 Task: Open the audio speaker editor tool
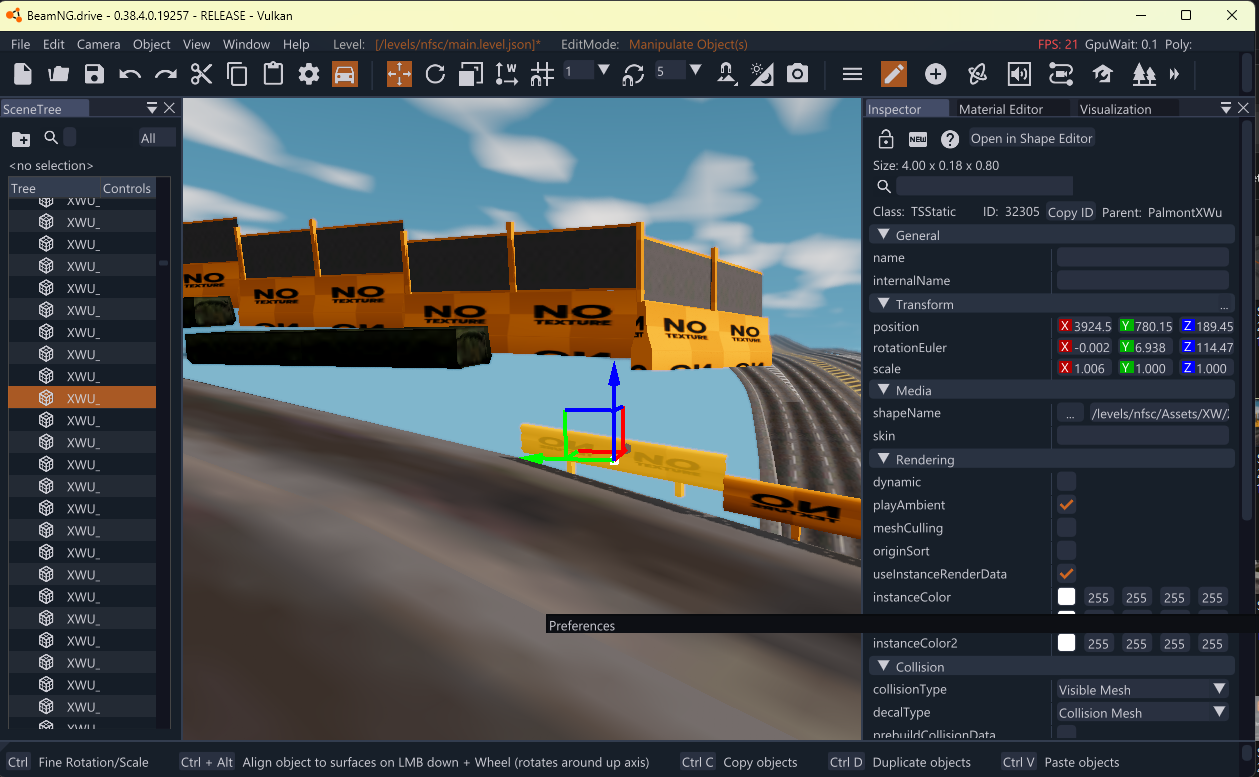point(1019,74)
